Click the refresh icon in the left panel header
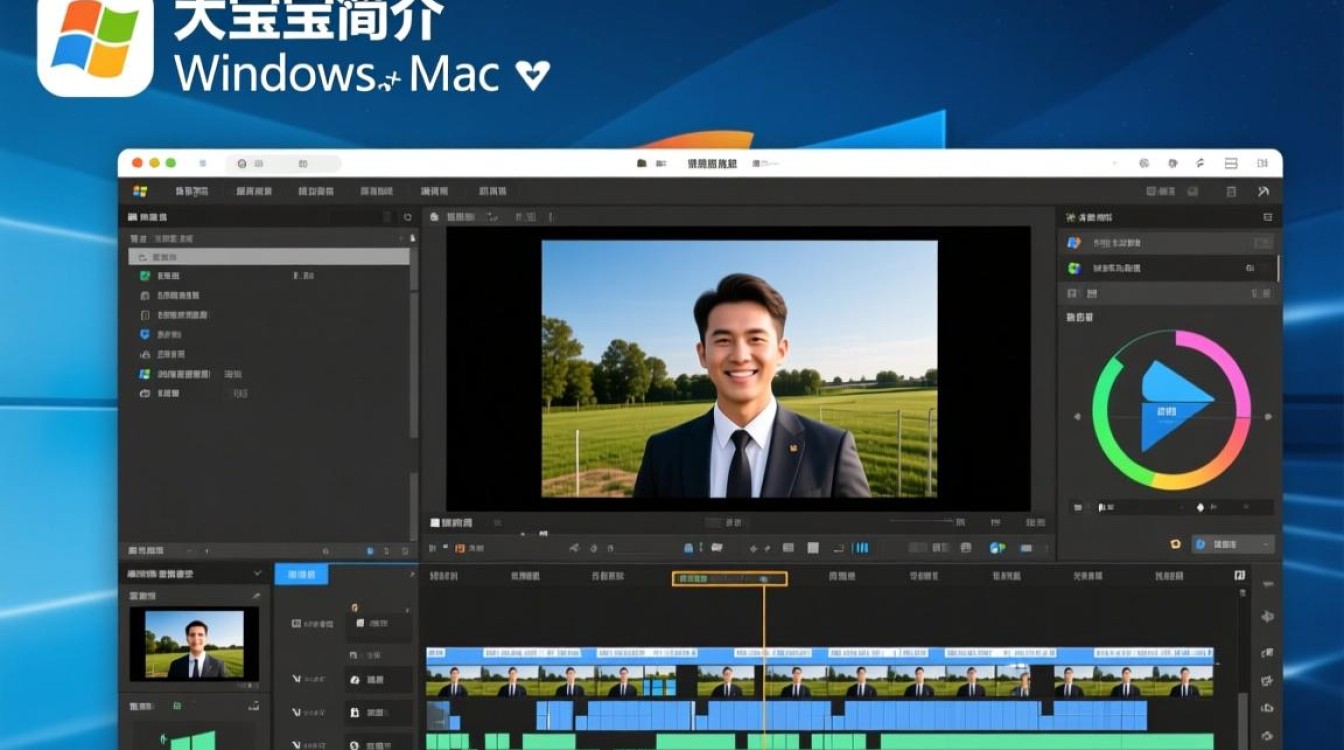Image resolution: width=1344 pixels, height=750 pixels. pyautogui.click(x=408, y=217)
